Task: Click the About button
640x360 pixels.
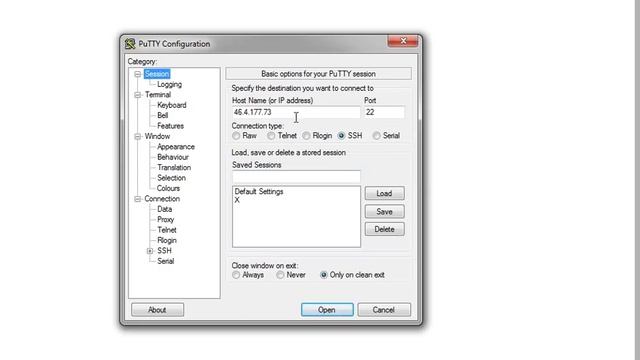Action: click(157, 310)
